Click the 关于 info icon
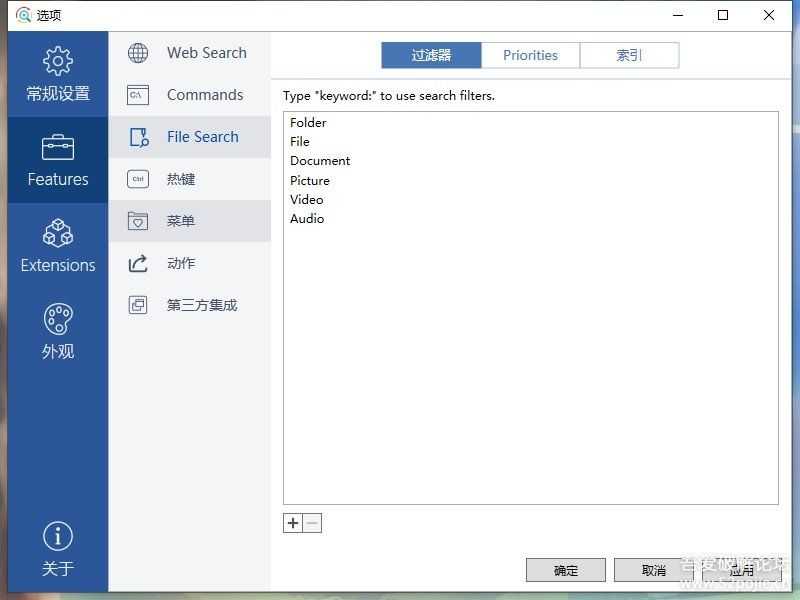This screenshot has width=800, height=600. coord(58,537)
